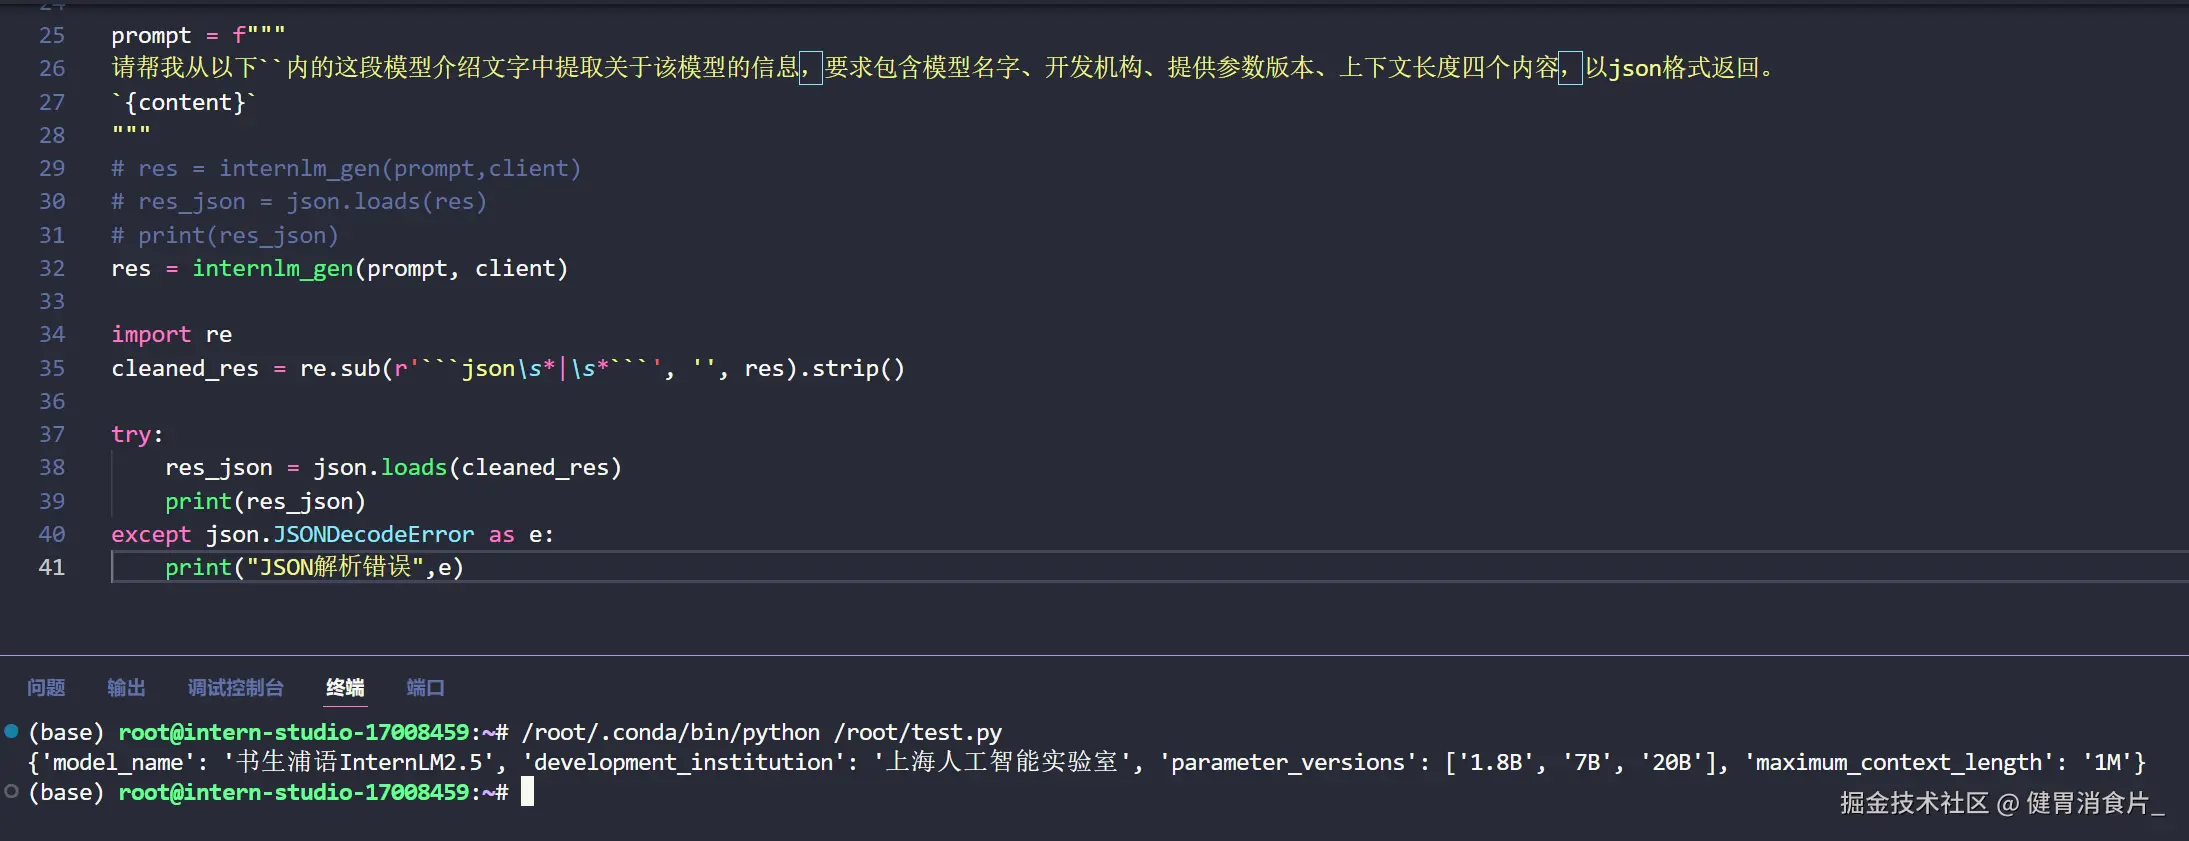Click the `{content}` placeholder line

tap(184, 102)
